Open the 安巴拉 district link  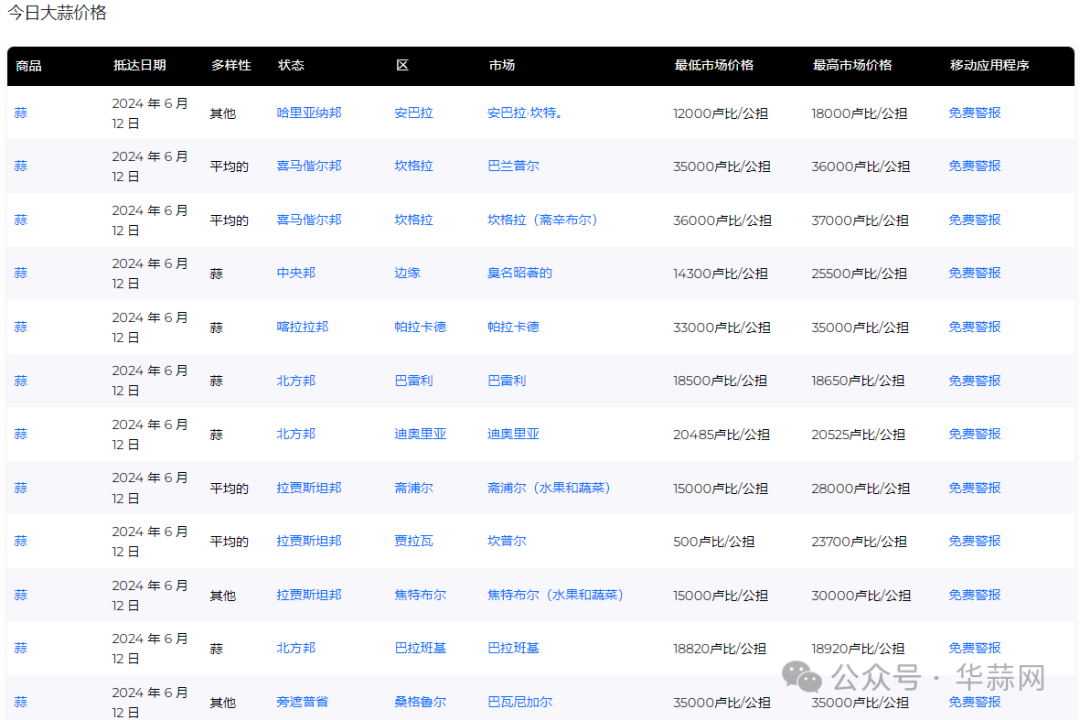[x=413, y=112]
